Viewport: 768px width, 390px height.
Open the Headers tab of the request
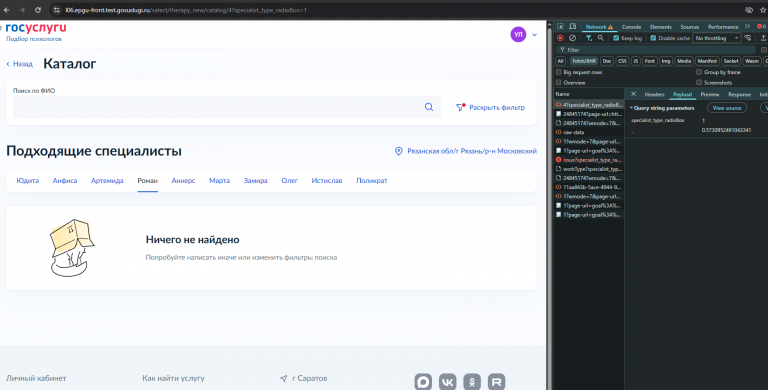[654, 94]
